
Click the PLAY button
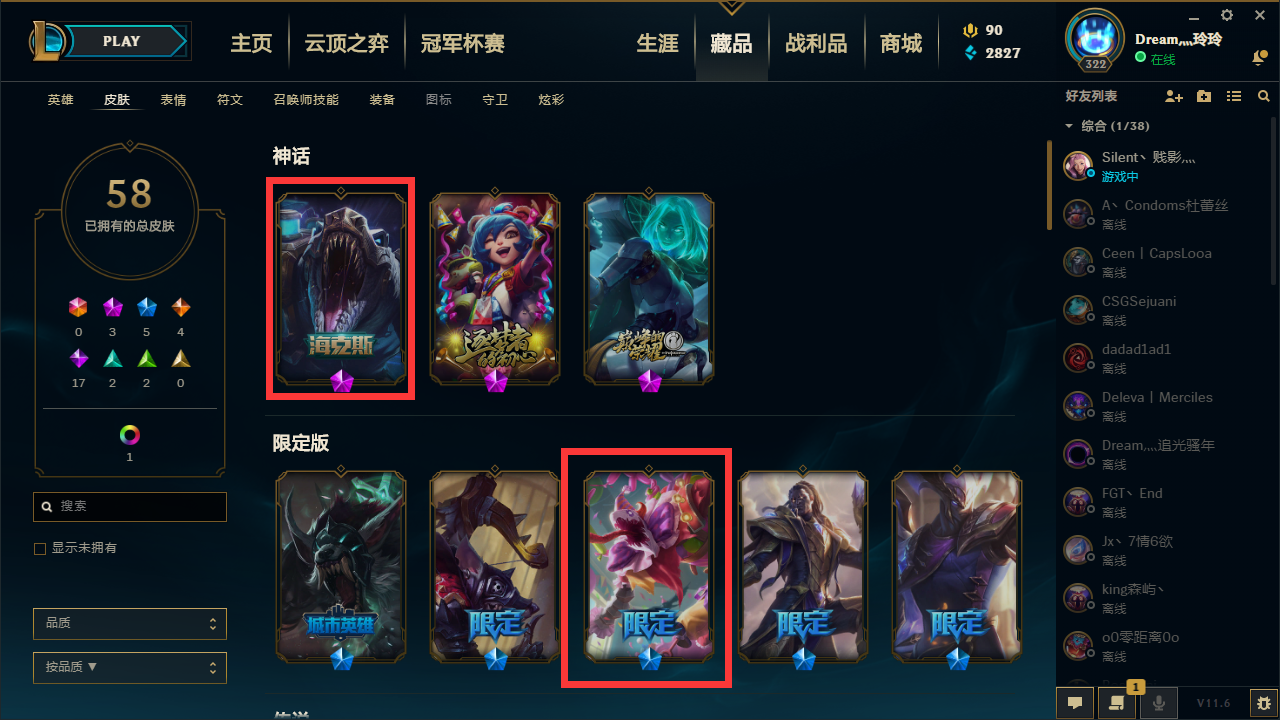tap(122, 41)
